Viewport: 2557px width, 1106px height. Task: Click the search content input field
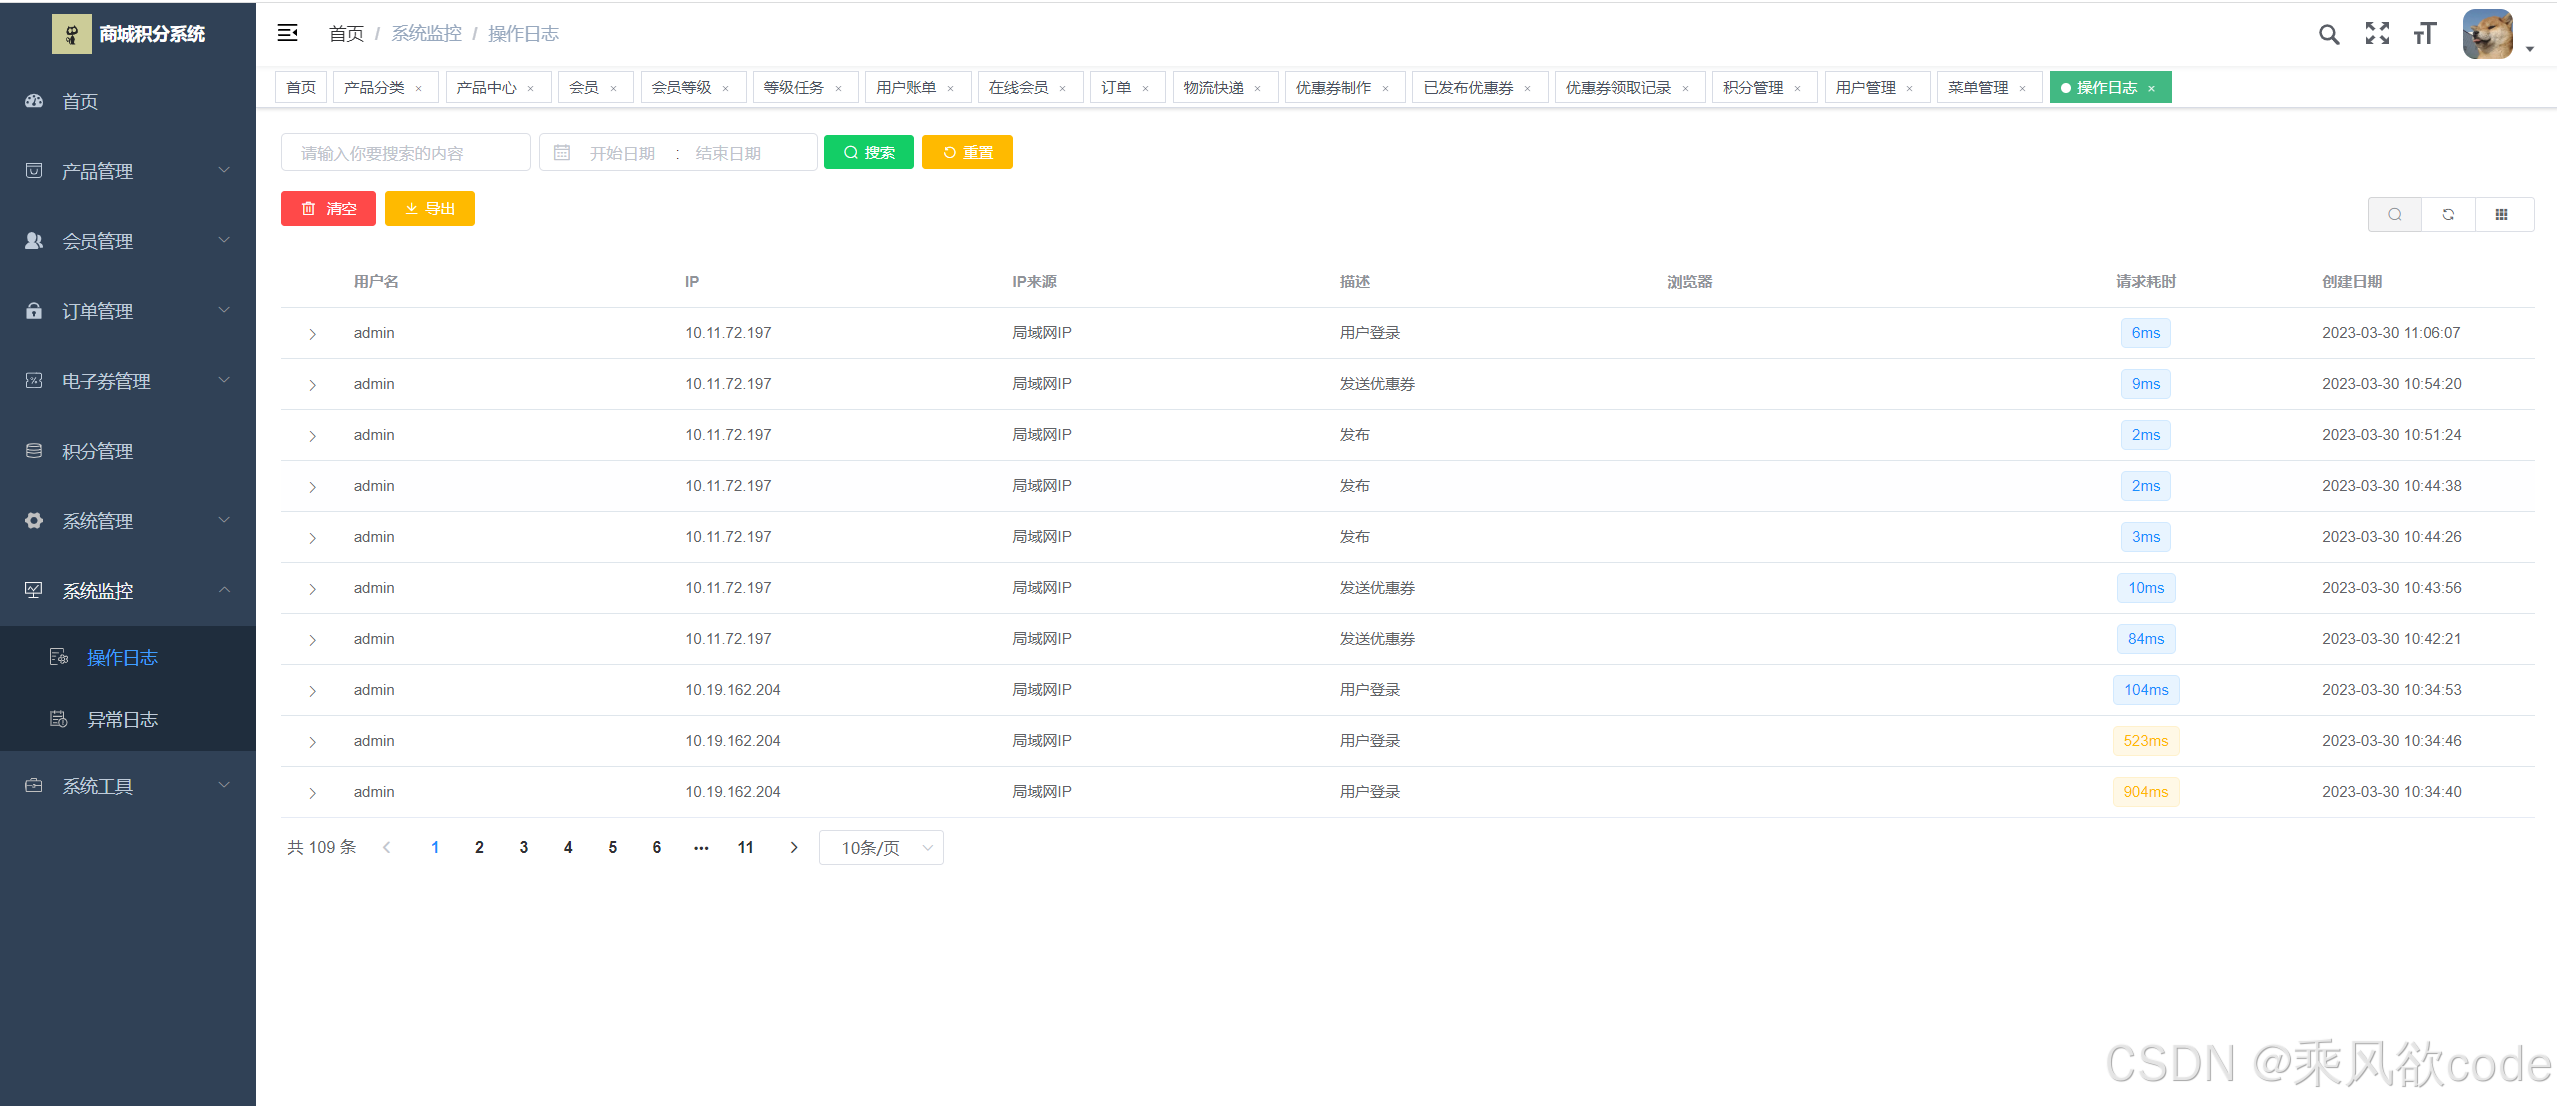pyautogui.click(x=405, y=152)
